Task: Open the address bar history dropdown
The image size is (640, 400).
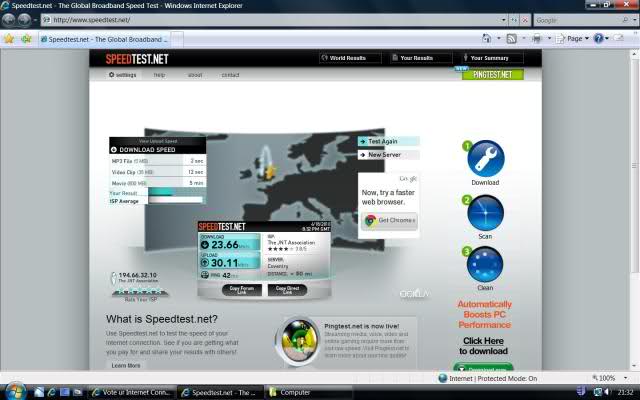Action: pyautogui.click(x=503, y=20)
